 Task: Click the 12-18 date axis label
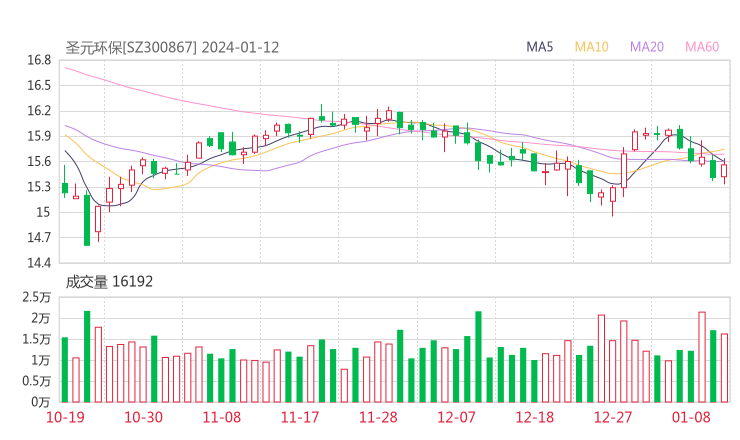tap(534, 417)
